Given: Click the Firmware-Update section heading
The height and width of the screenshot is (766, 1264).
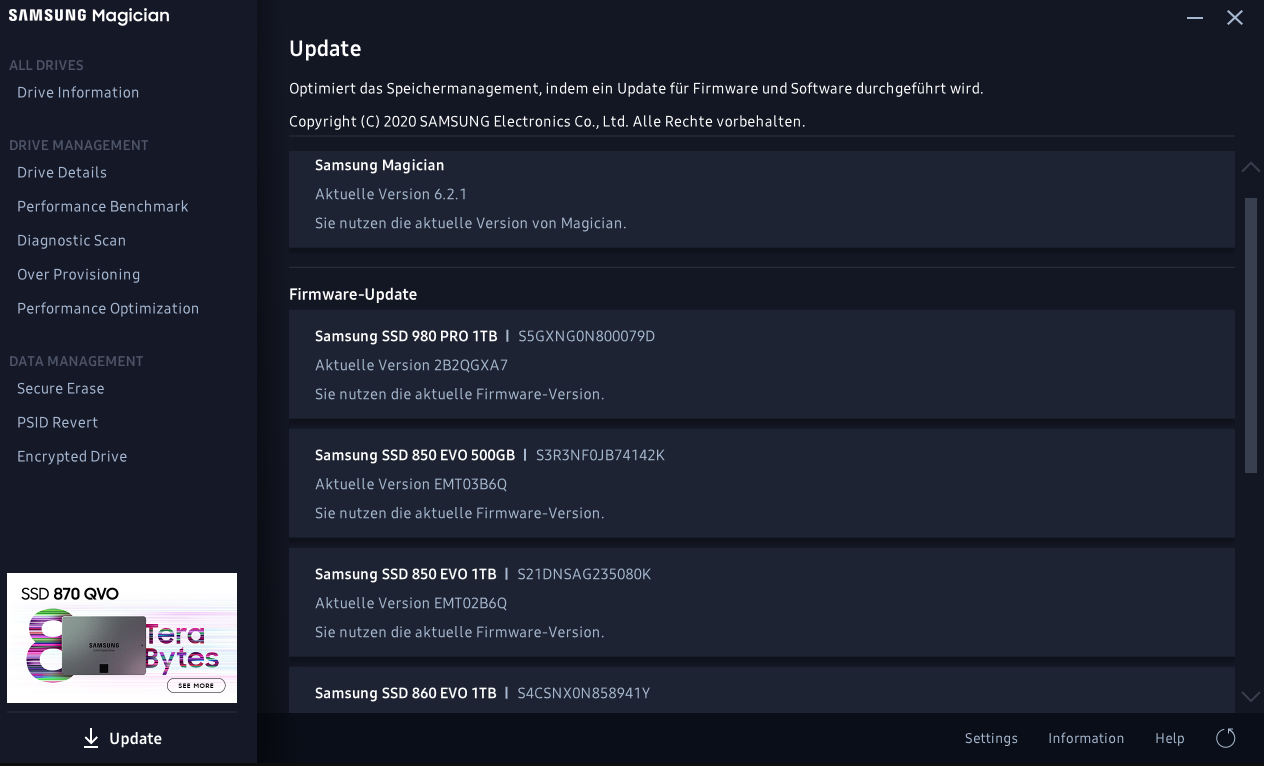Looking at the screenshot, I should 353,294.
